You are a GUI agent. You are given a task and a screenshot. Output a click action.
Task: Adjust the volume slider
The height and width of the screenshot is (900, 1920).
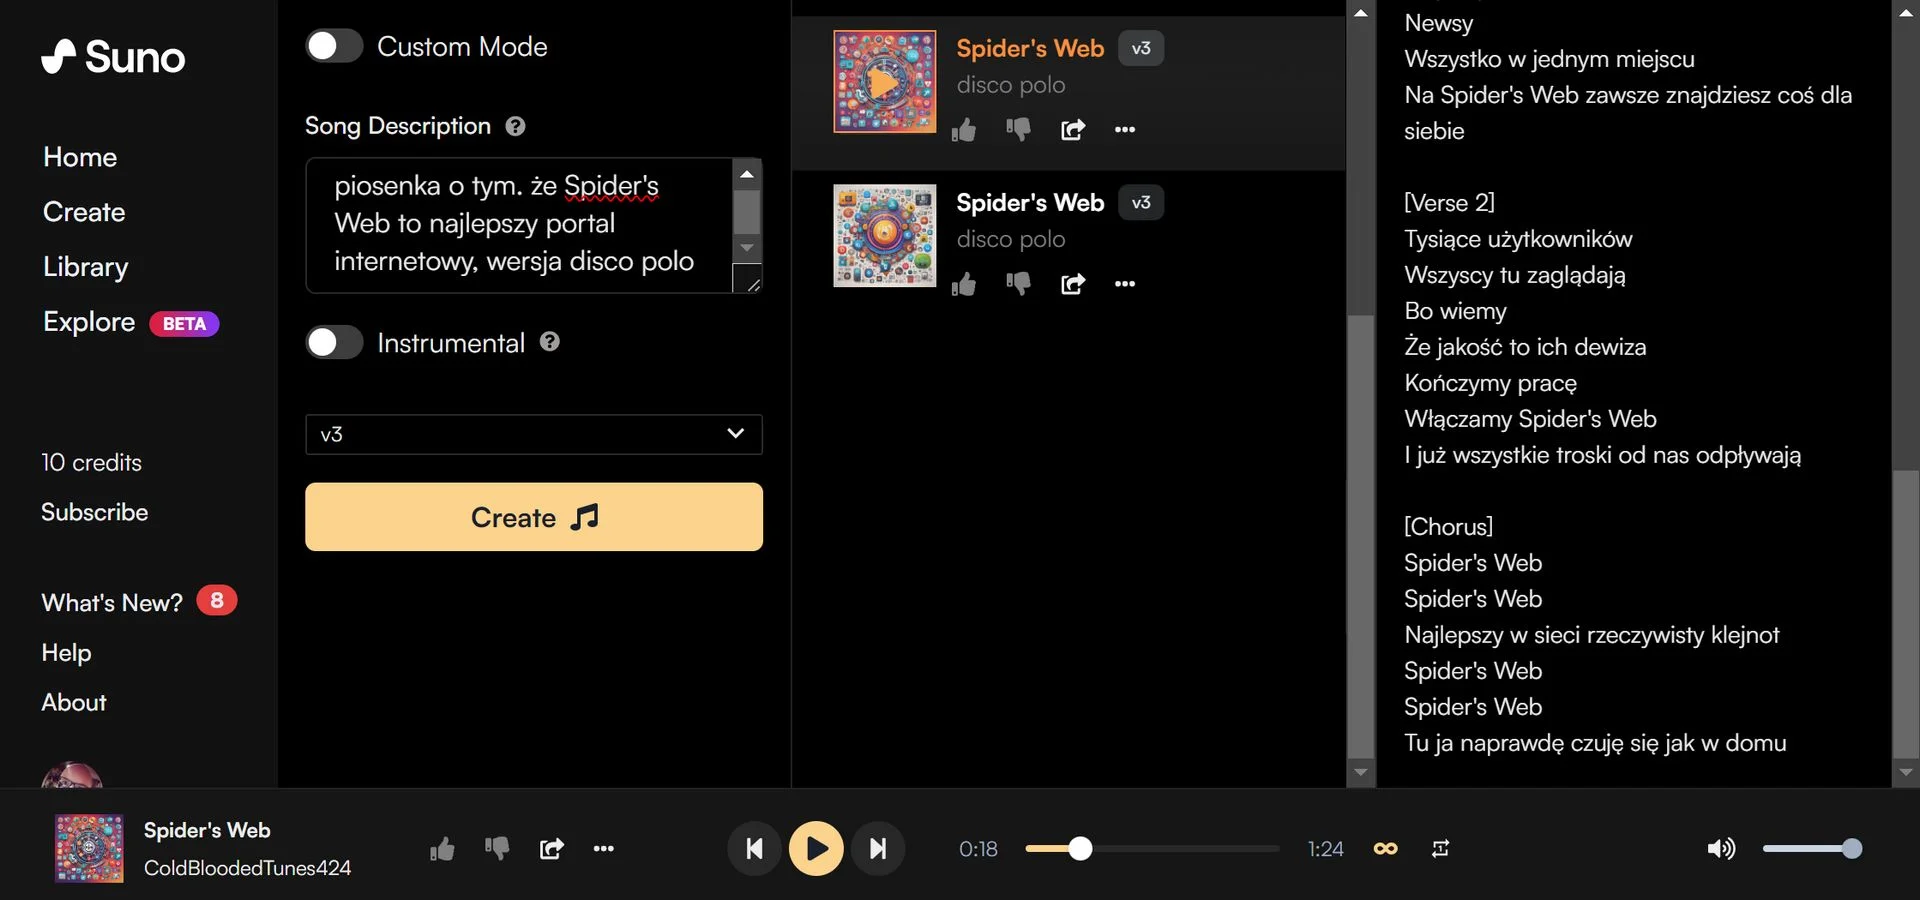1812,849
